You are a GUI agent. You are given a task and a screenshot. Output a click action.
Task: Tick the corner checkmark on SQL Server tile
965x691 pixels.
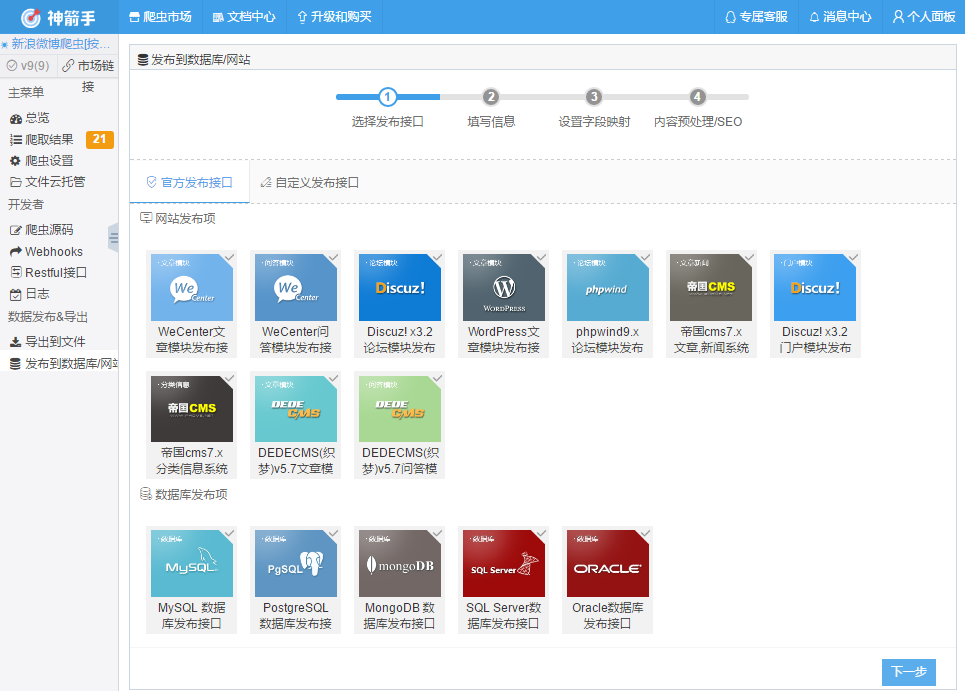point(541,535)
